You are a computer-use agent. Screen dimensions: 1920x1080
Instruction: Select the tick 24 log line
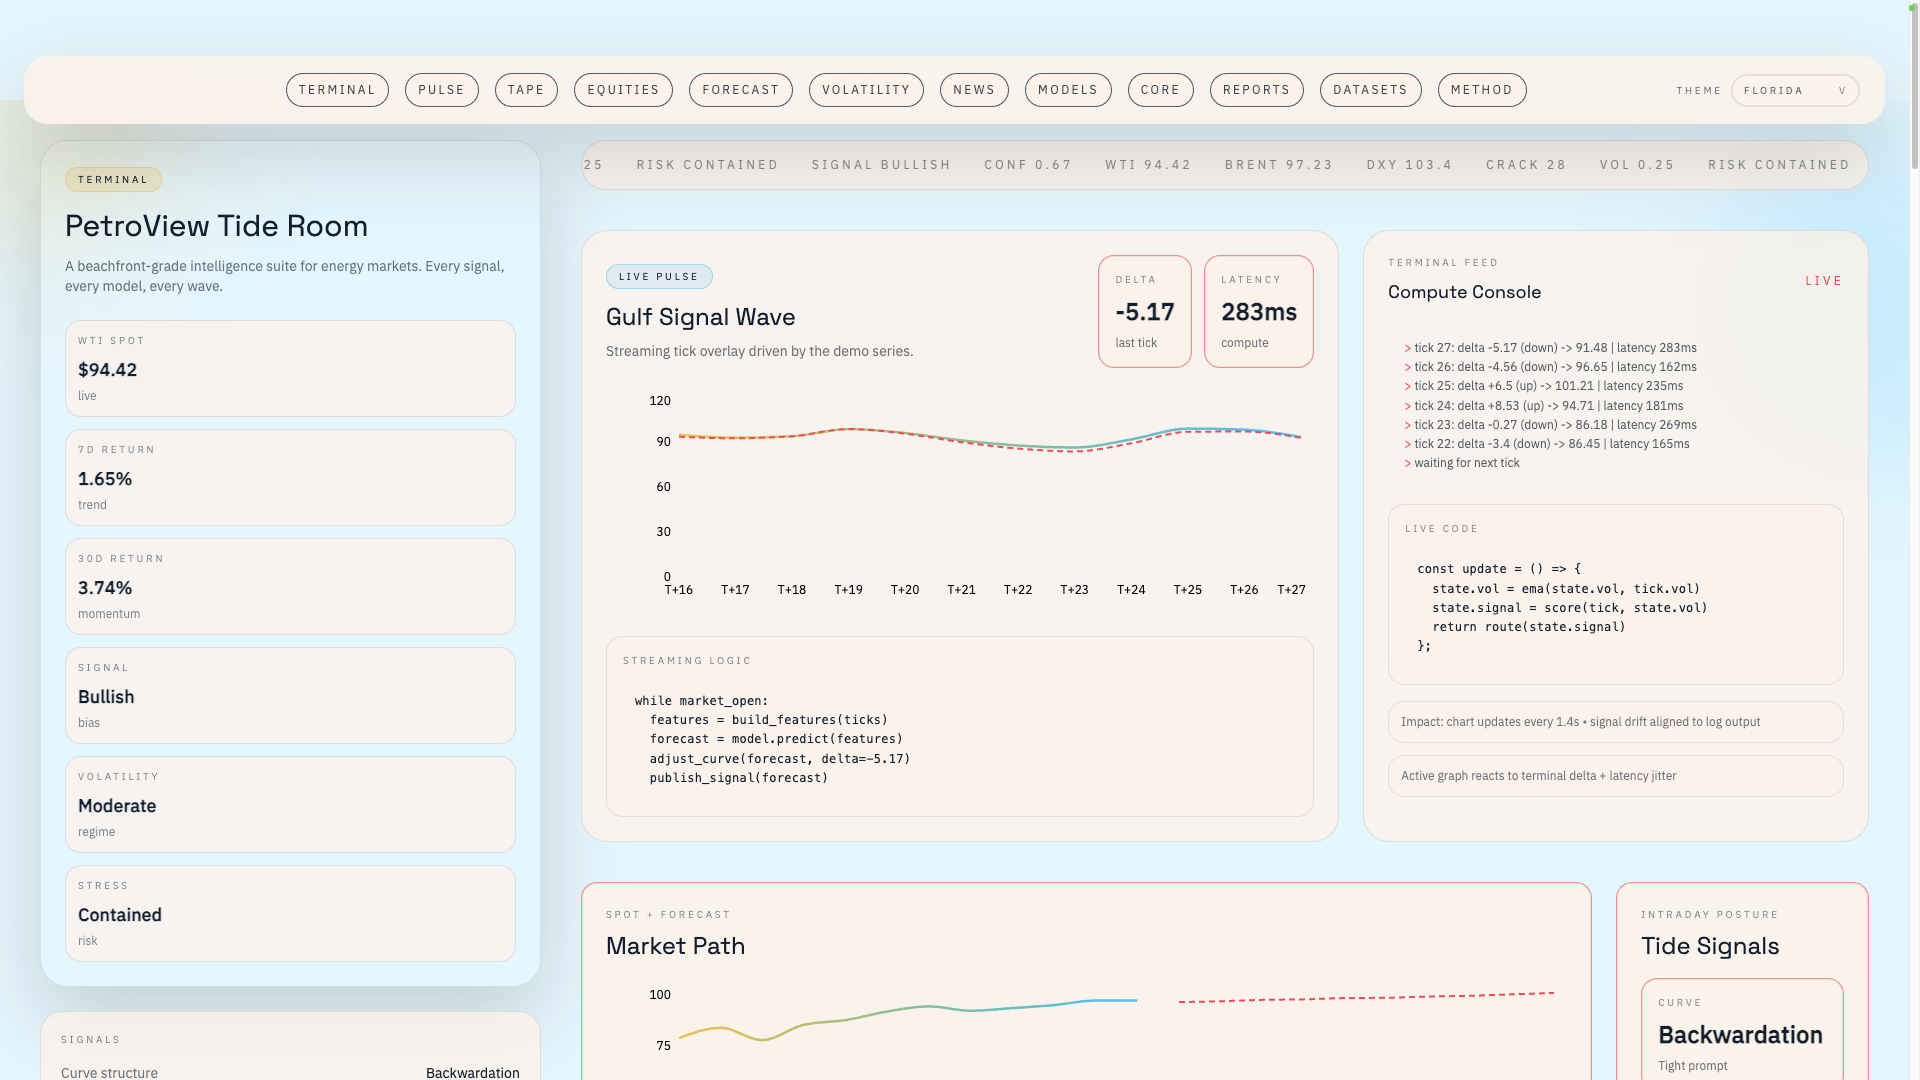1544,406
